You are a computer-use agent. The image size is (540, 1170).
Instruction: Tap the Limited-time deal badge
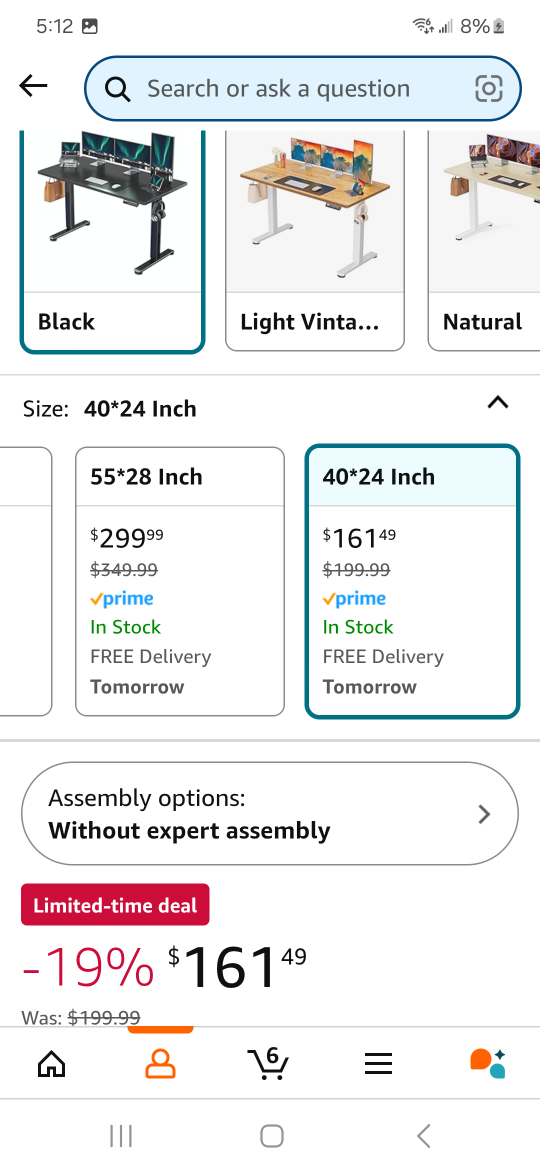[x=115, y=905]
